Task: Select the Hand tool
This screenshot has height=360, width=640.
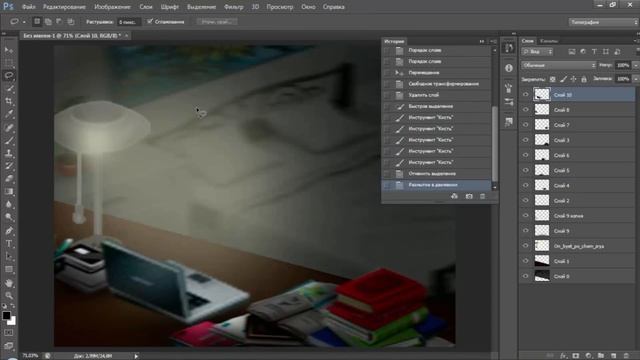Action: click(x=9, y=282)
